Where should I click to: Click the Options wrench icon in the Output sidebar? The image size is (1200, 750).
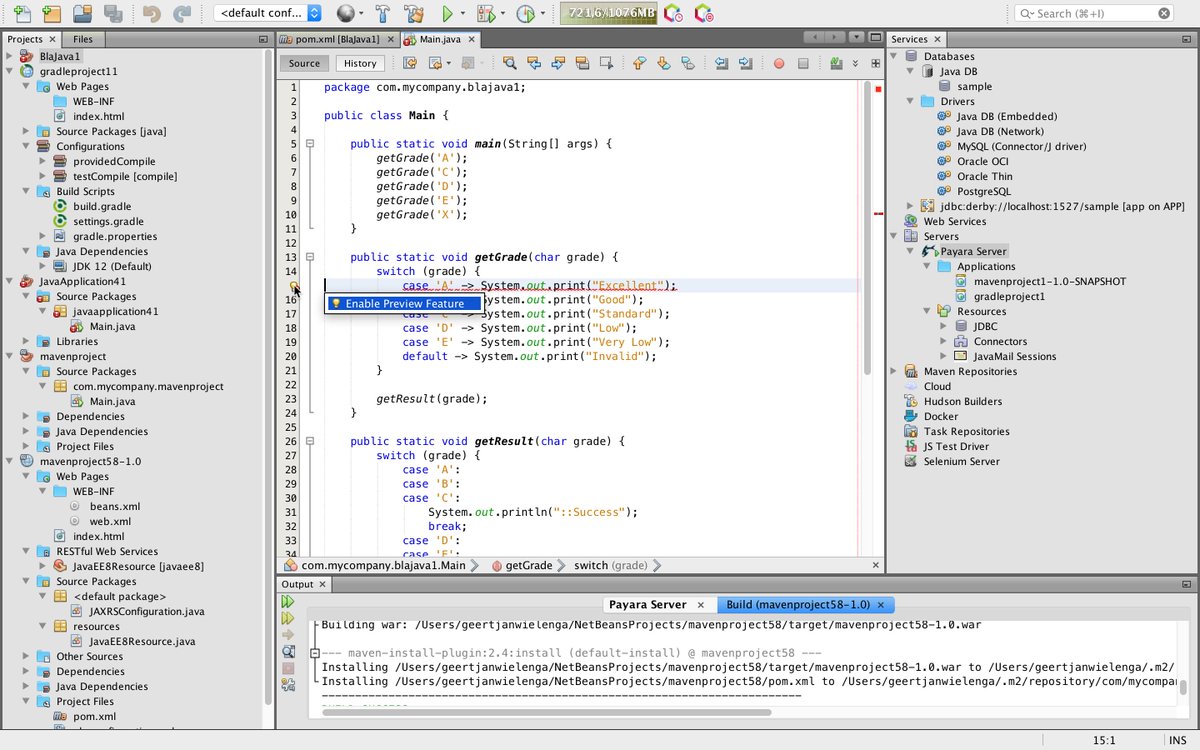288,684
